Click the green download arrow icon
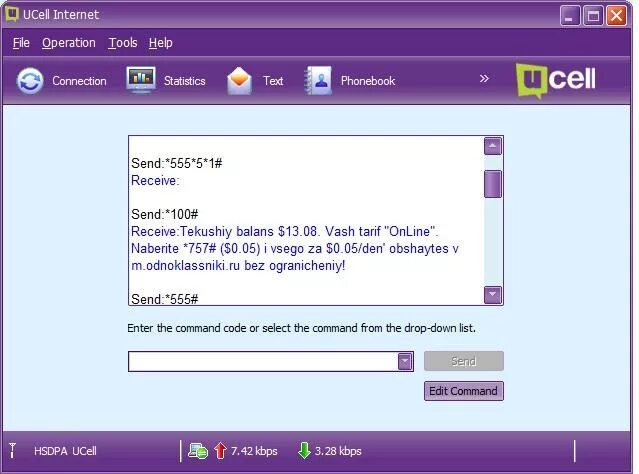 tap(304, 451)
